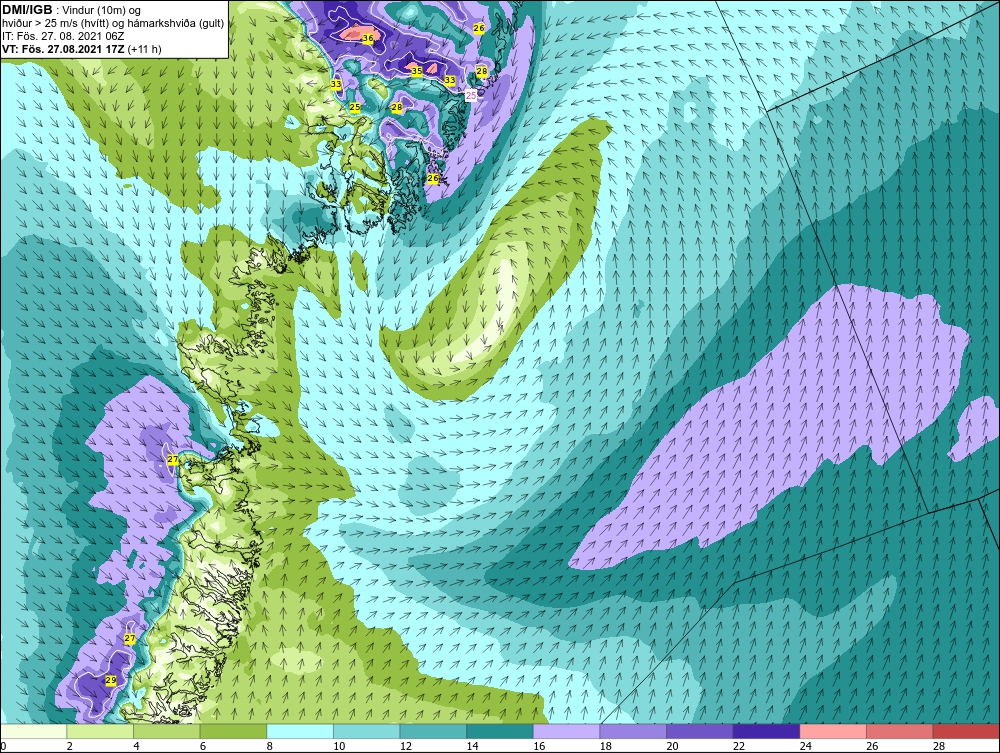The image size is (1000, 753).
Task: Click the scale number 20 under color bar
Action: pos(672,746)
